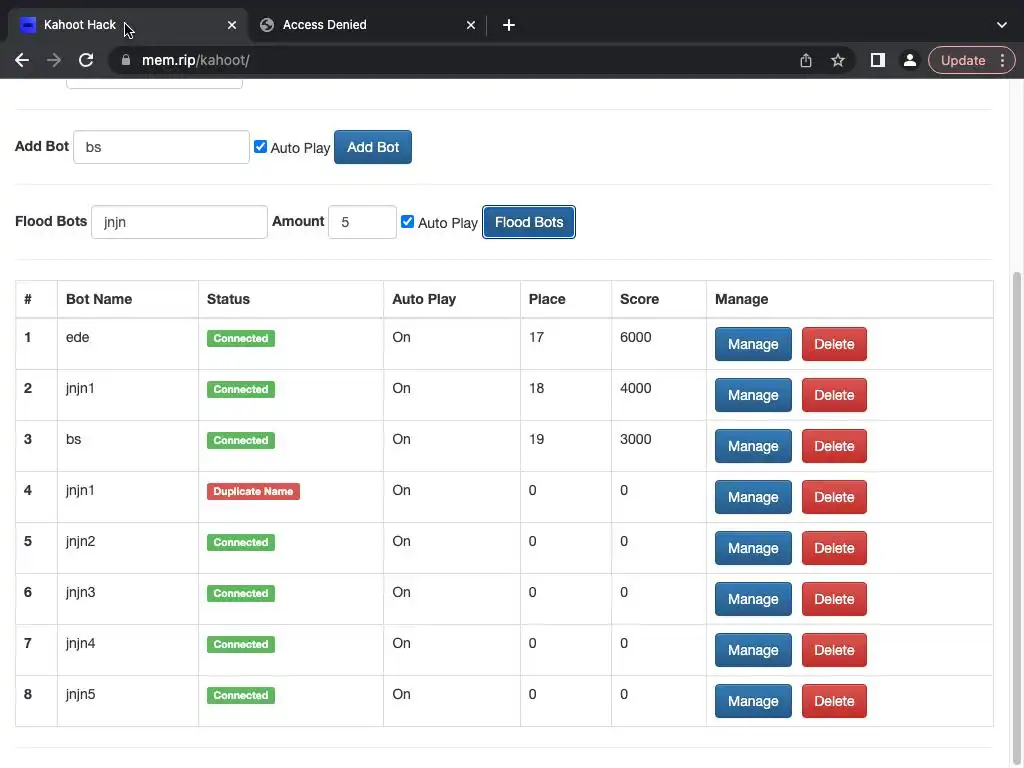This screenshot has height=768, width=1024.
Task: Delete the jnjn5 bot
Action: pyautogui.click(x=834, y=701)
